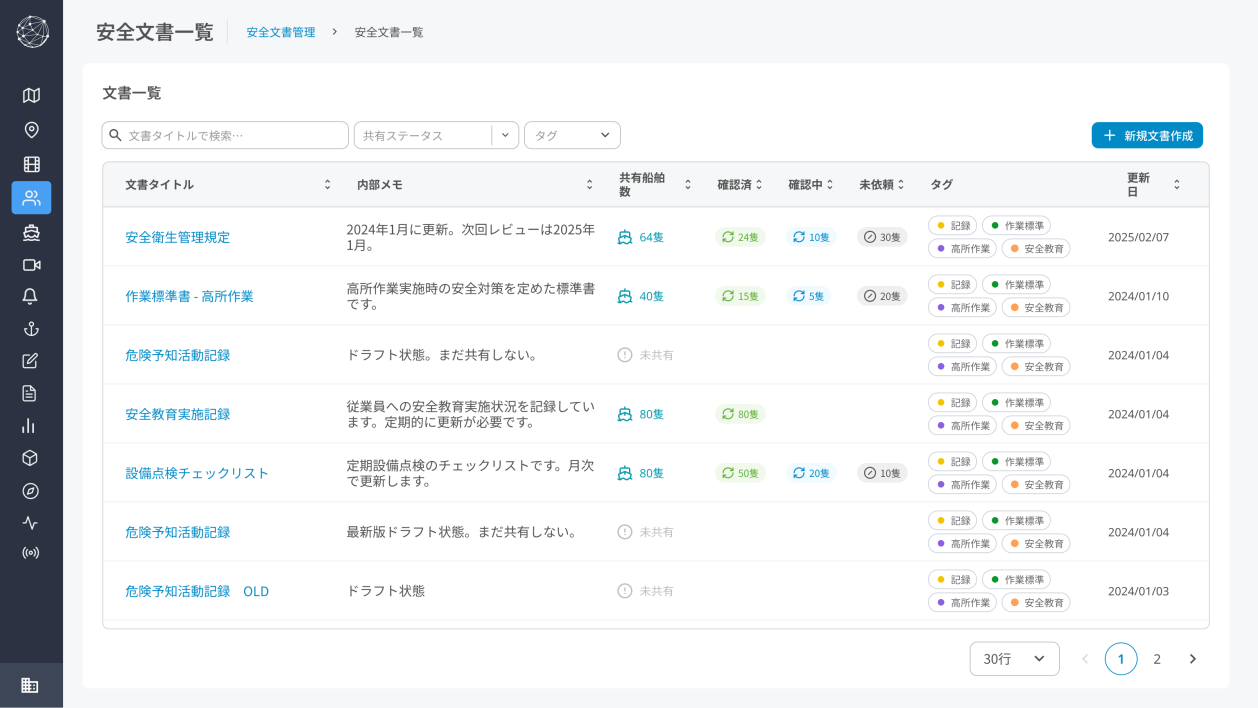Open the box package sidebar icon
The height and width of the screenshot is (708, 1258).
[x=31, y=458]
